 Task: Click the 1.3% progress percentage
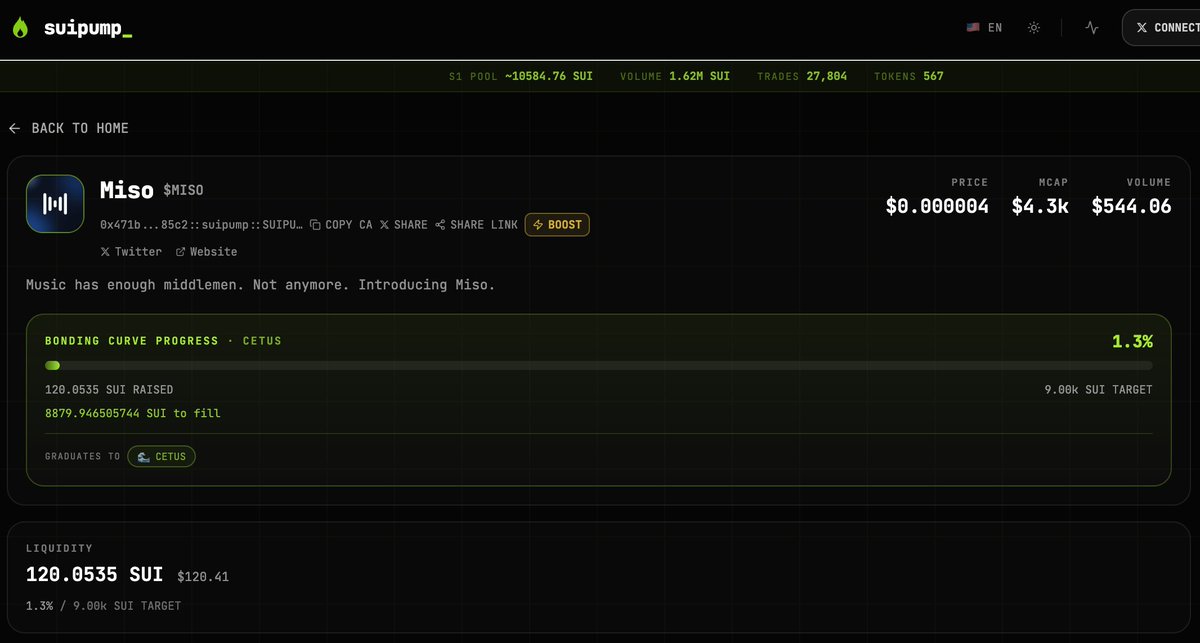click(1132, 342)
